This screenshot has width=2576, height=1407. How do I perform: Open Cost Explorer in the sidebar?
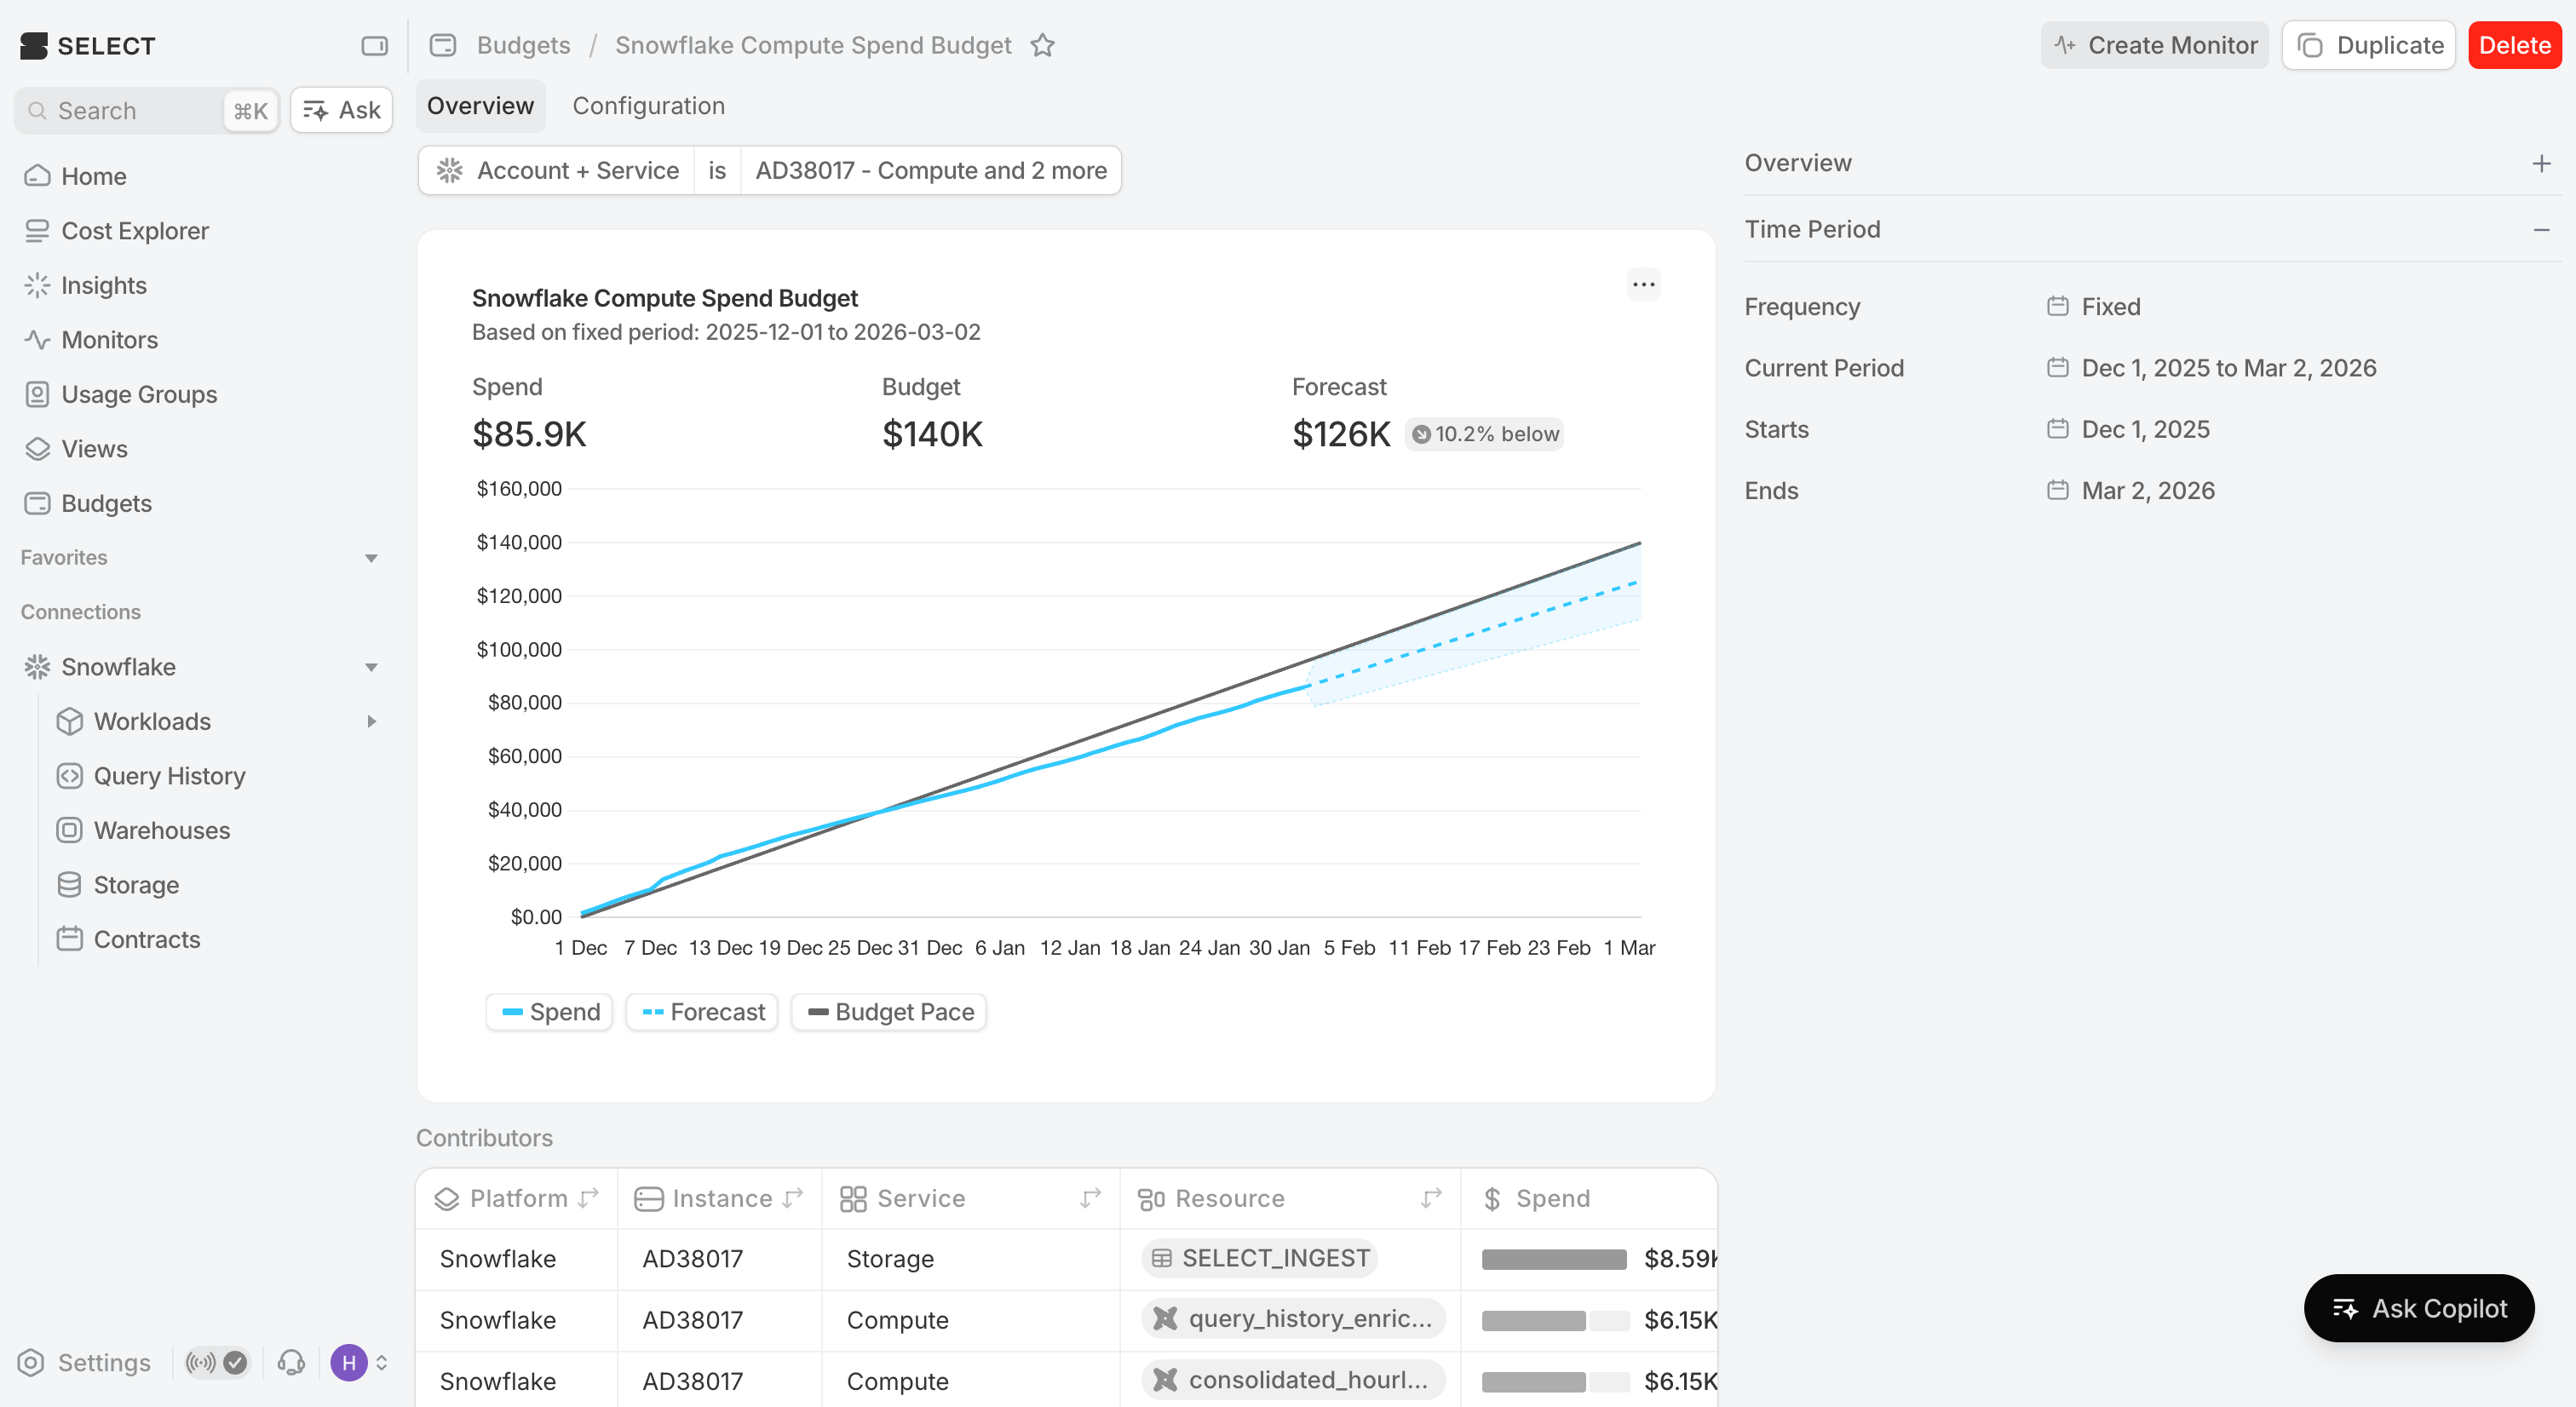point(134,231)
